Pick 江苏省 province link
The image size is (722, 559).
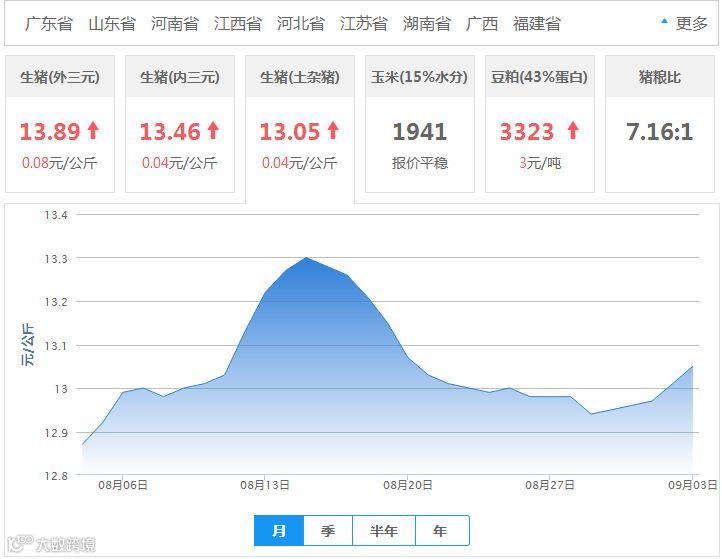tap(364, 23)
